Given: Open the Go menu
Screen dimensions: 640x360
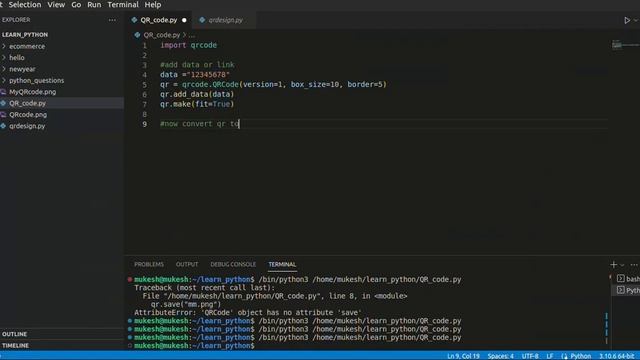Looking at the screenshot, I should (x=76, y=5).
